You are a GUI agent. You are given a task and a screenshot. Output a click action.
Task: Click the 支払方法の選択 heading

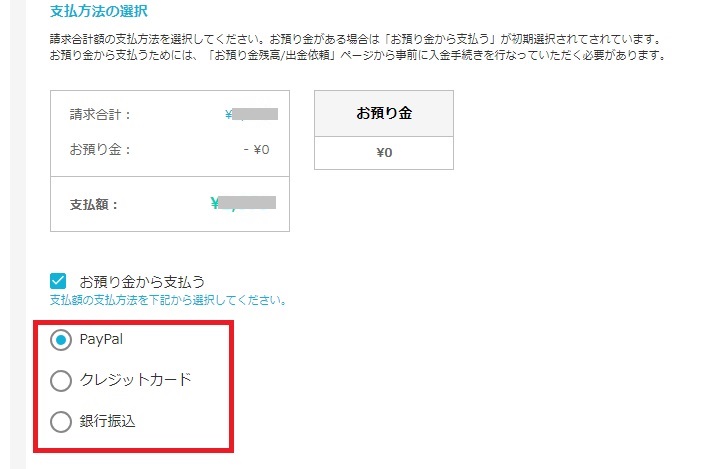click(98, 11)
